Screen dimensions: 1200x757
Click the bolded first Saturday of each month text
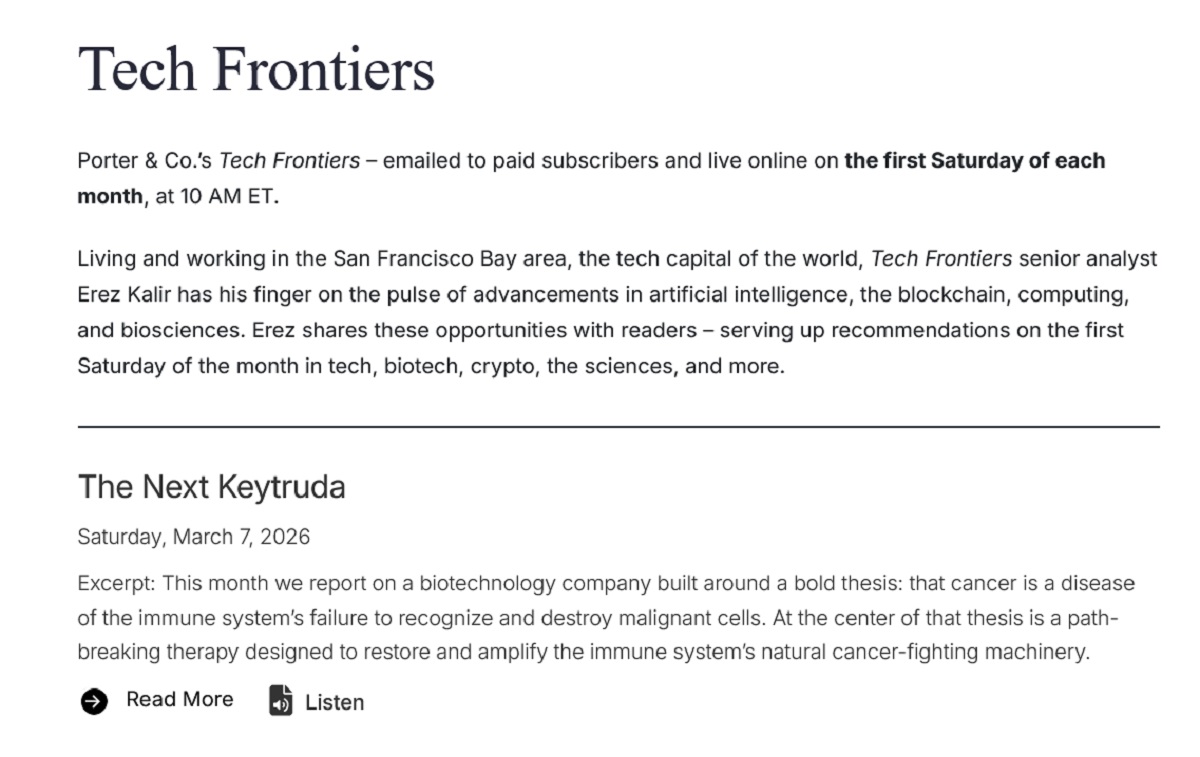coord(975,160)
